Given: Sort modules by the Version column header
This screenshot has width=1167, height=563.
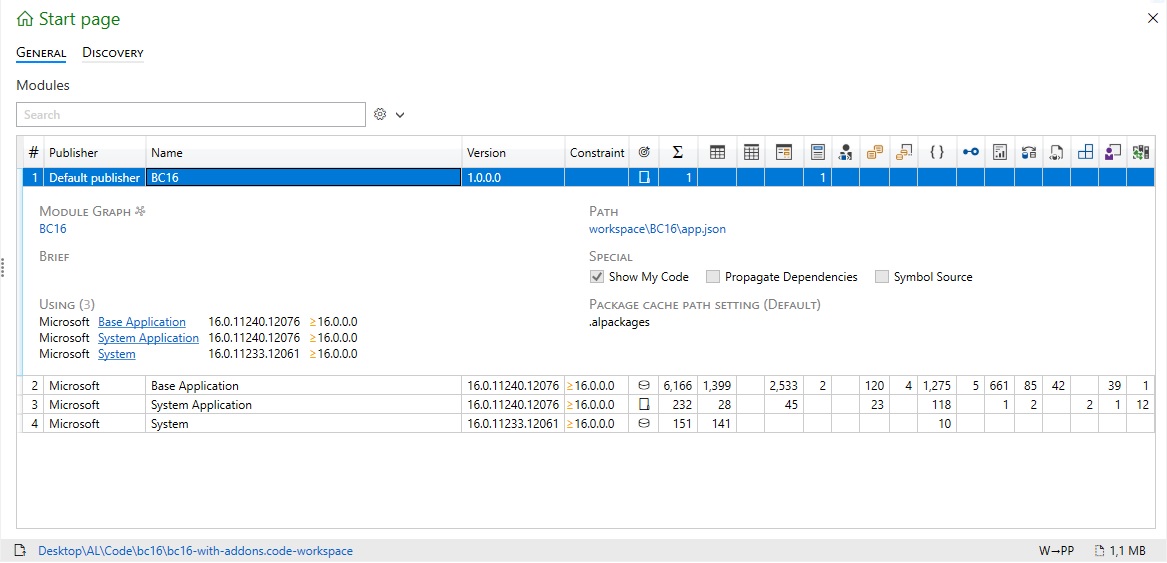Looking at the screenshot, I should click(513, 153).
